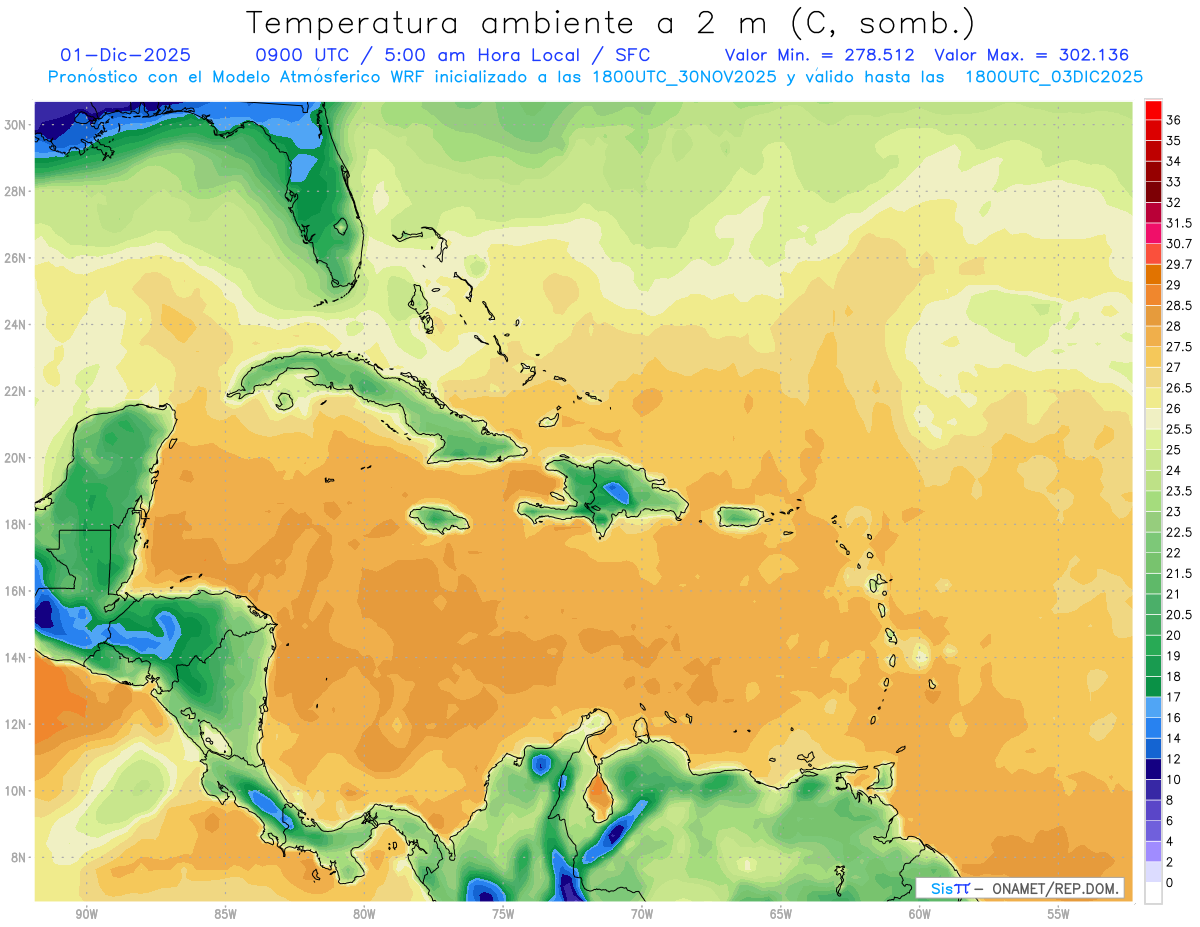Image resolution: width=1200 pixels, height=927 pixels.
Task: Click "Pronóstico con el Modelo Atmósferico WRF" text
Action: click(237, 77)
